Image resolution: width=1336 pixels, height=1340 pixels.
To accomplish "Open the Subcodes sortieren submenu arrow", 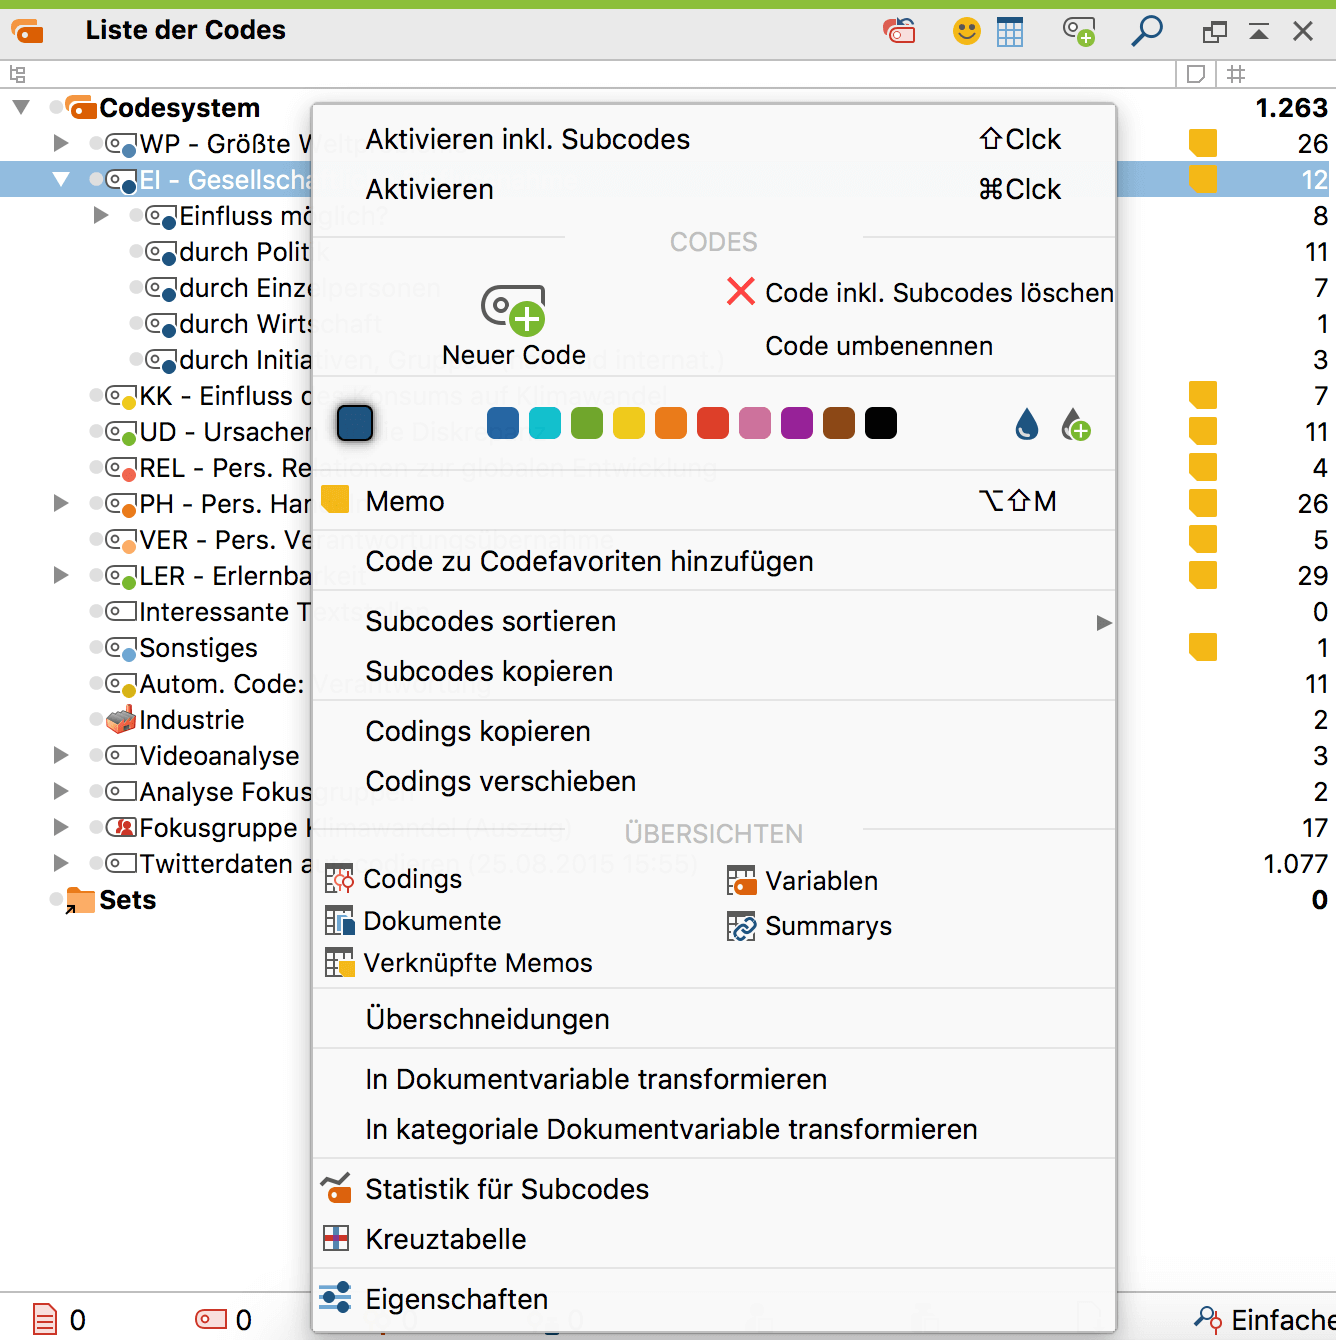I will click(x=1103, y=622).
